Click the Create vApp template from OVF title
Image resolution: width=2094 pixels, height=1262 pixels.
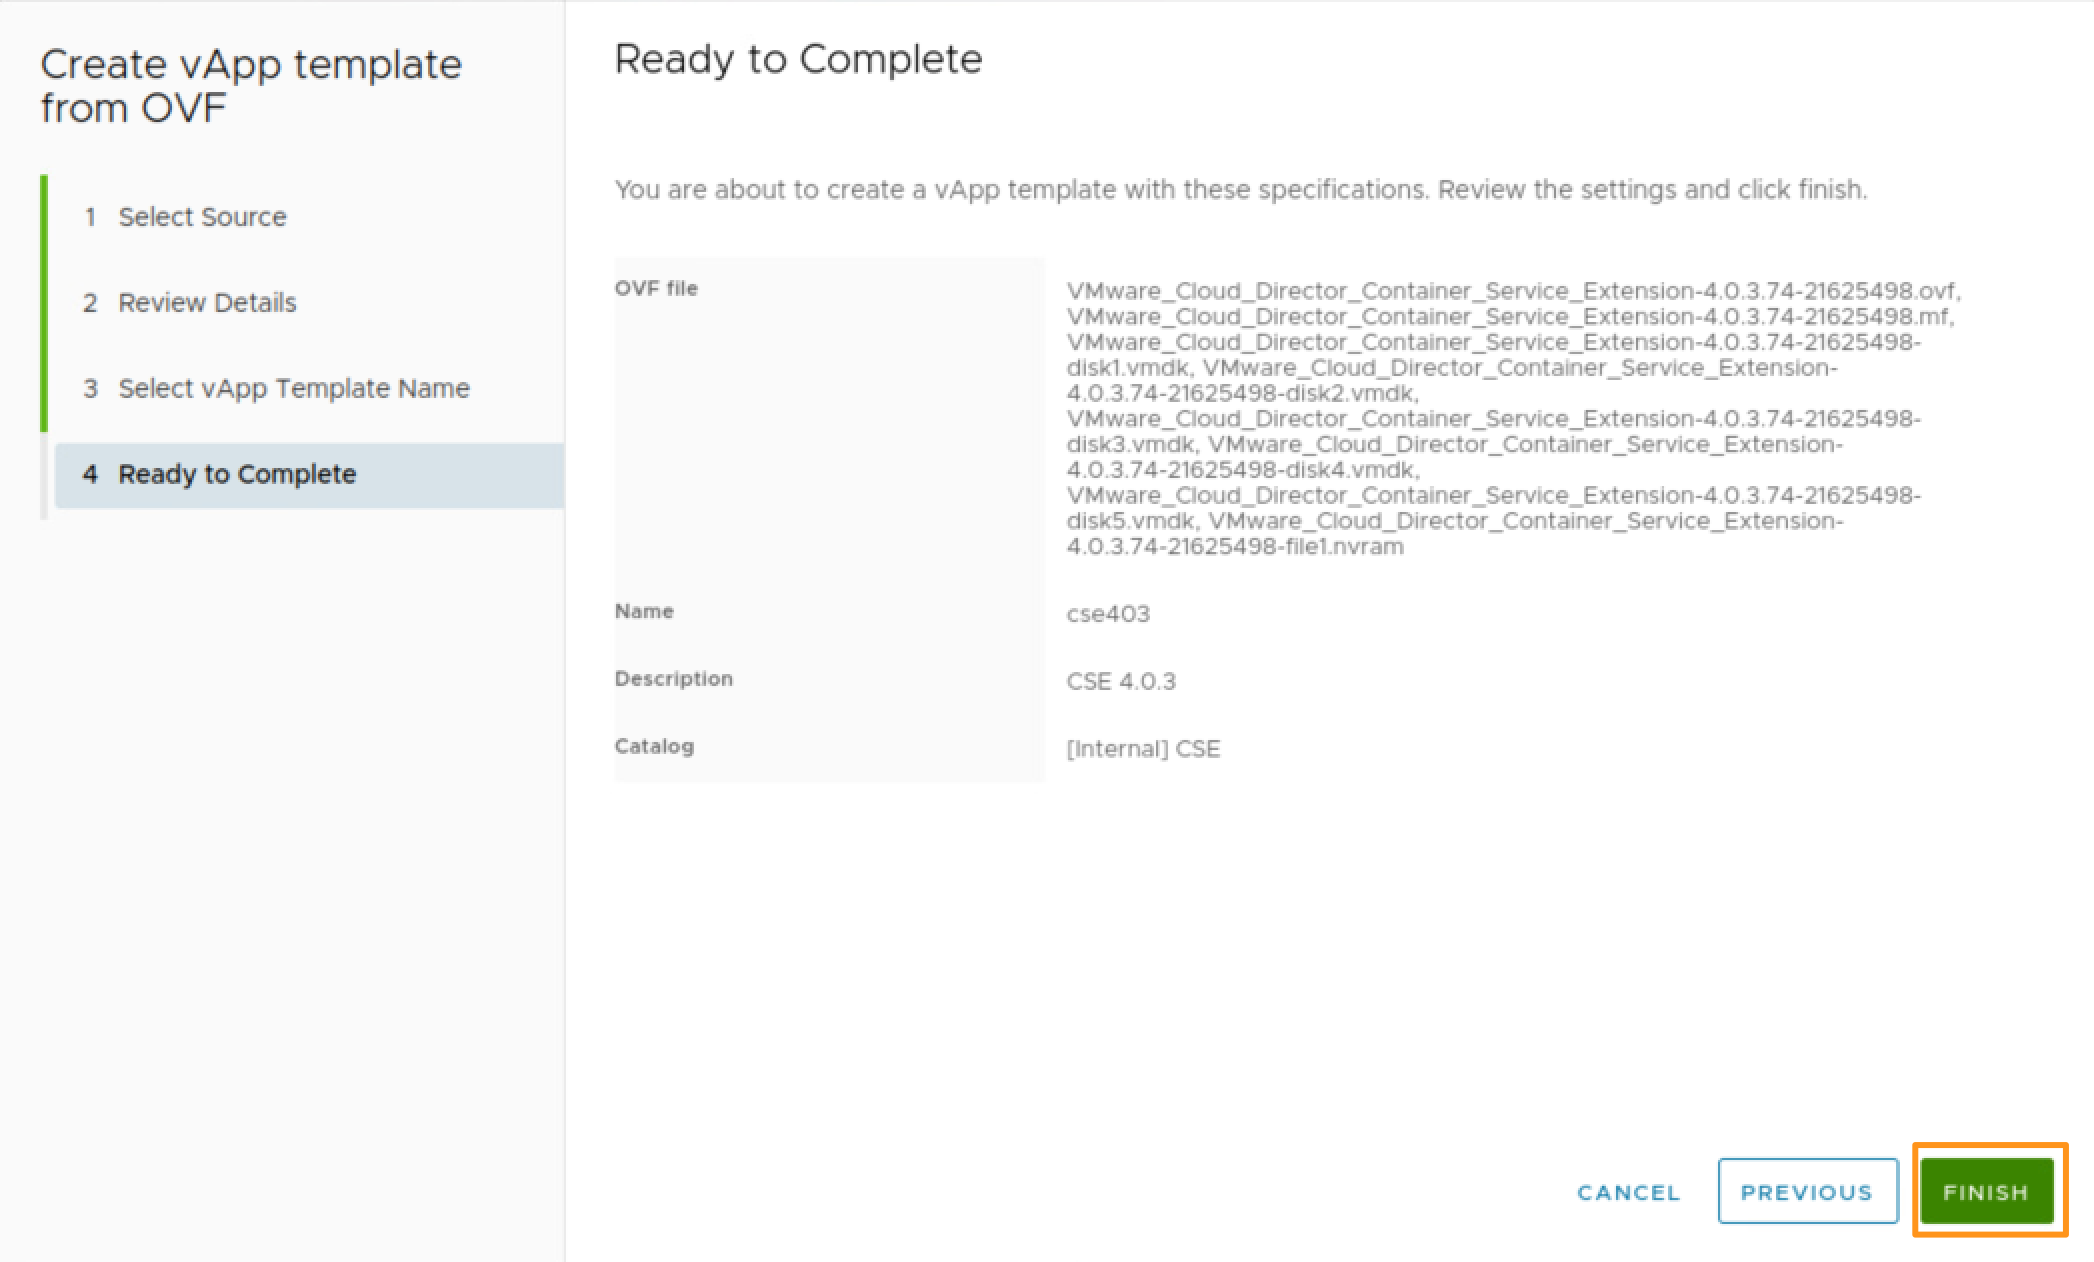coord(251,86)
